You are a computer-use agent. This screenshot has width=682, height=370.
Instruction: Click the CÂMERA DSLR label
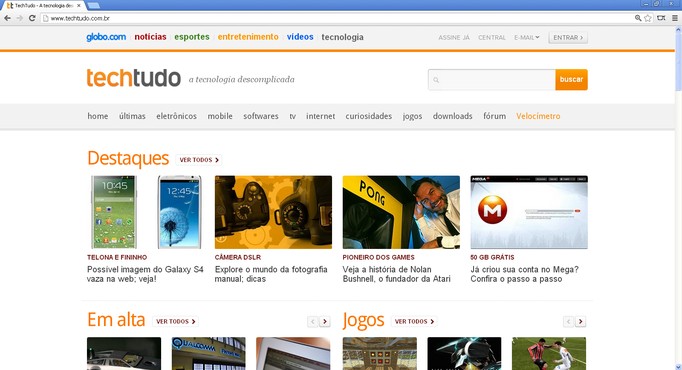point(238,257)
